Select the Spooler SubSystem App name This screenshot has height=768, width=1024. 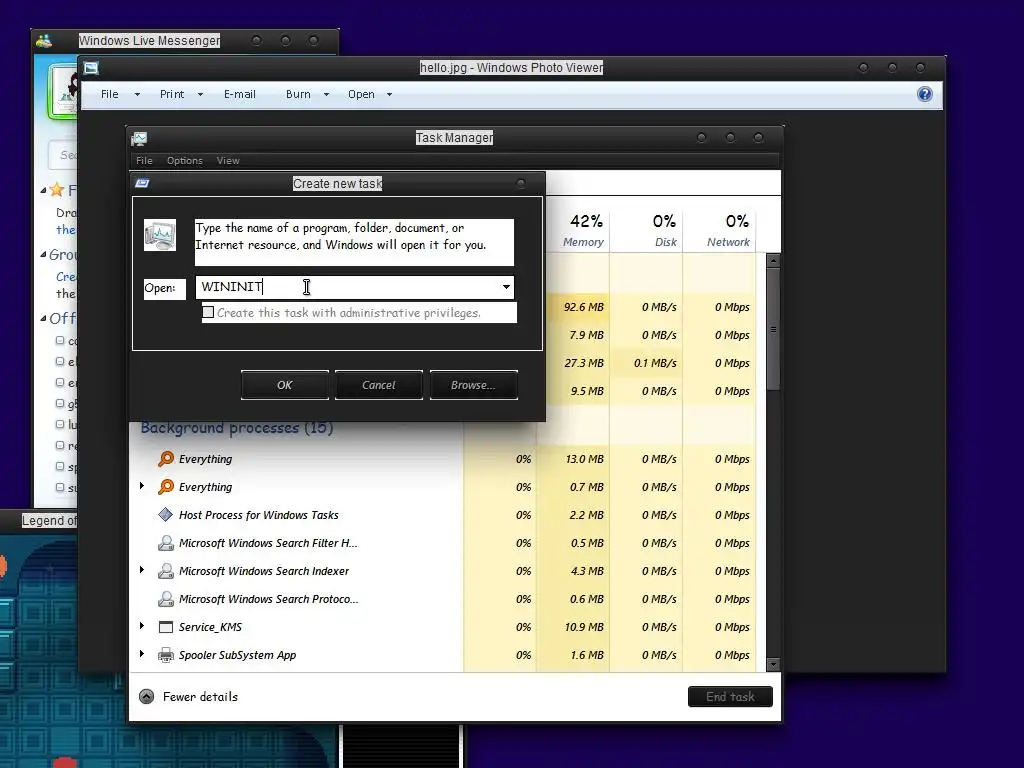point(237,655)
